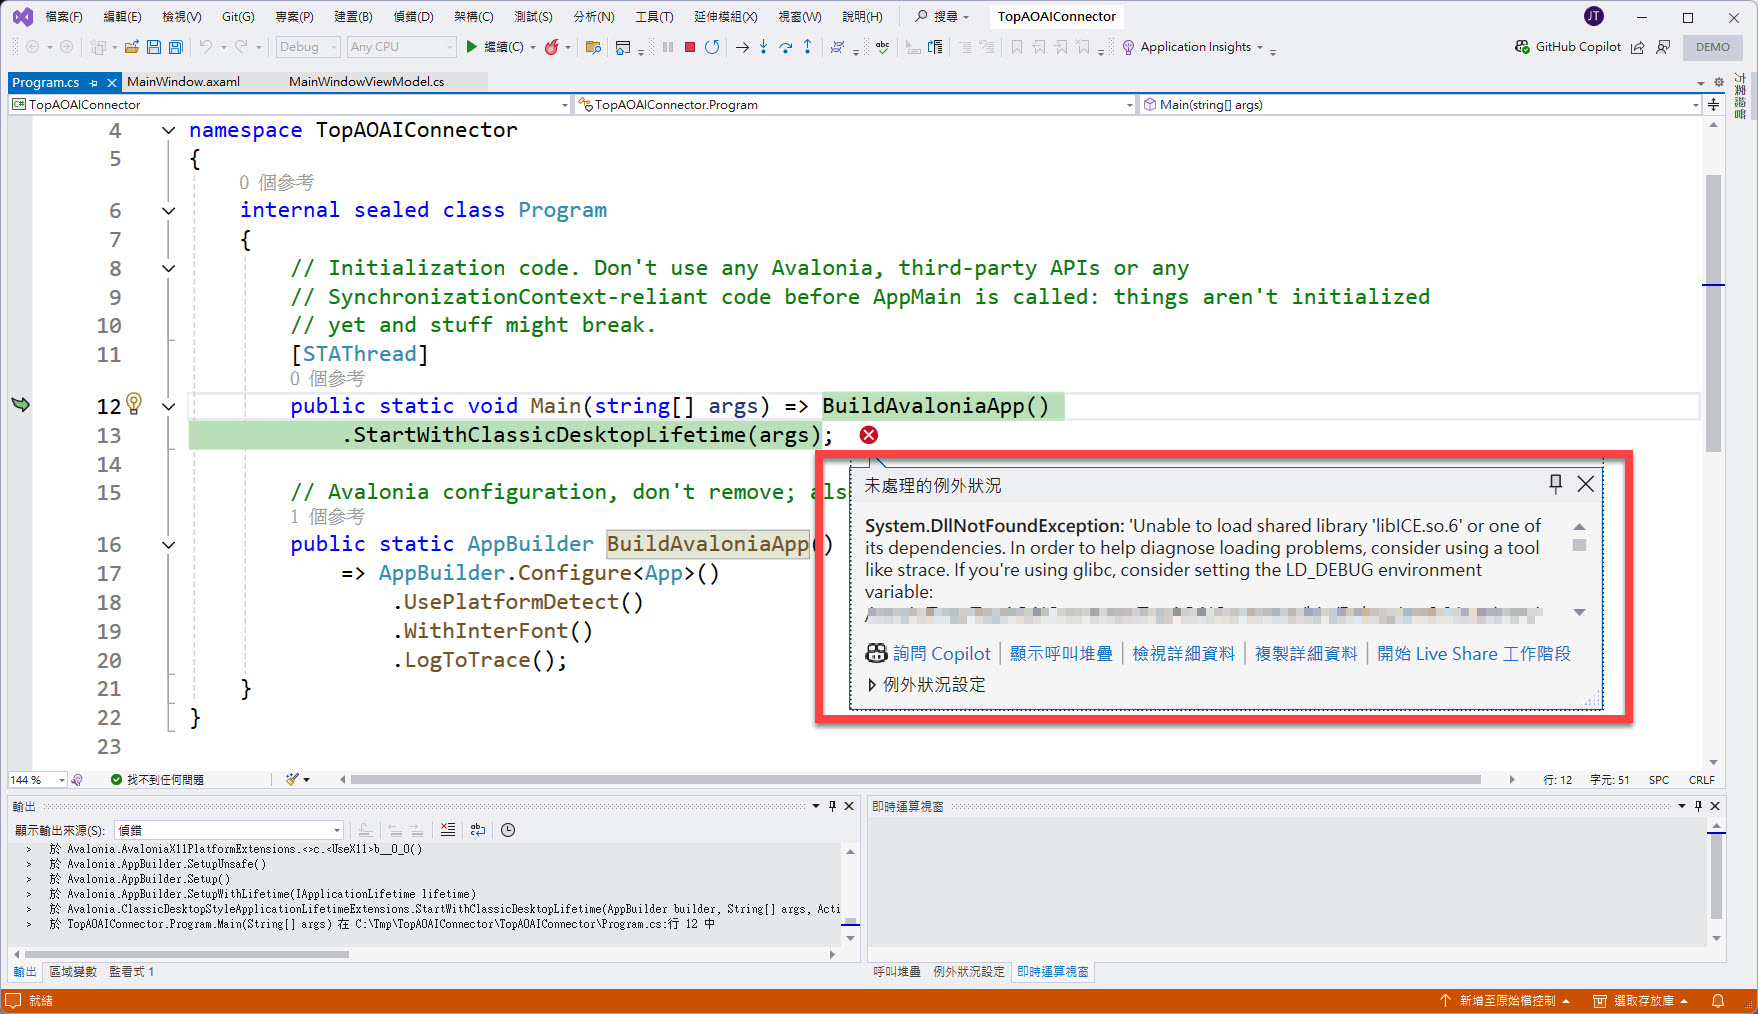Image resolution: width=1758 pixels, height=1014 pixels.
Task: Click the 檢視詳細資料 link
Action: click(x=1184, y=654)
